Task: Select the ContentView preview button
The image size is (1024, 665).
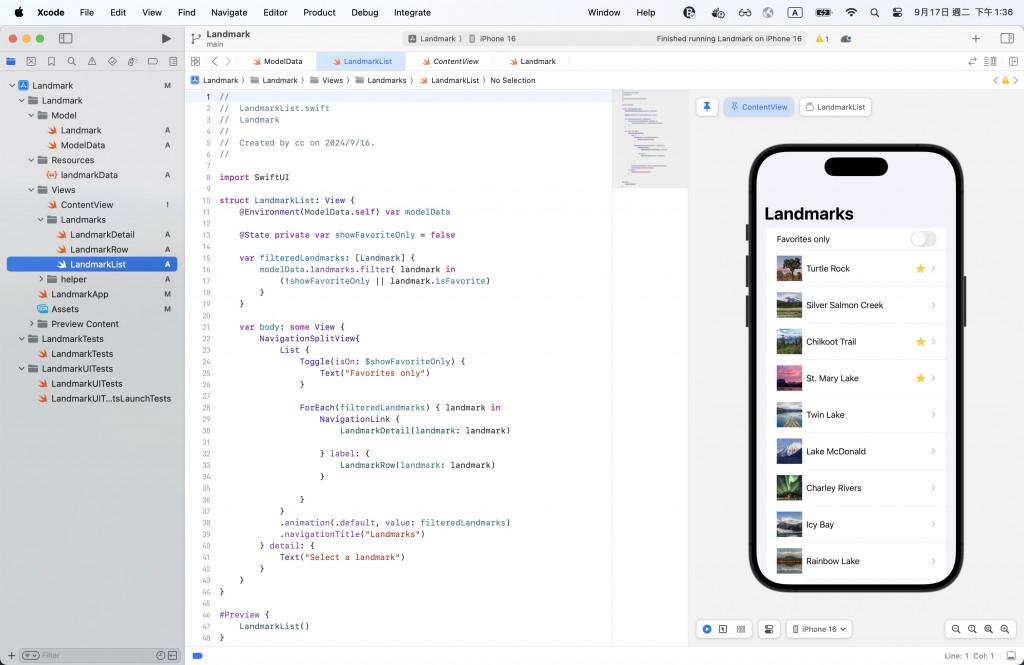Action: (x=759, y=107)
